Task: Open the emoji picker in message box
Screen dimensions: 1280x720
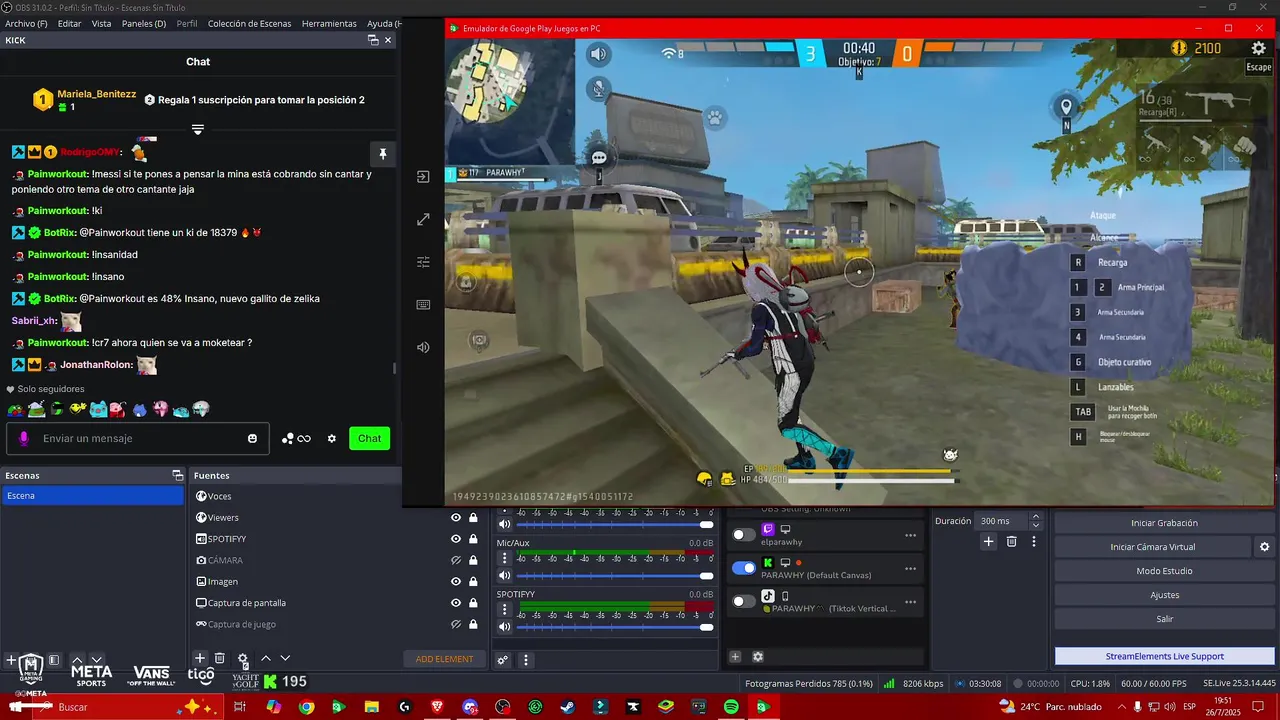Action: pyautogui.click(x=252, y=439)
